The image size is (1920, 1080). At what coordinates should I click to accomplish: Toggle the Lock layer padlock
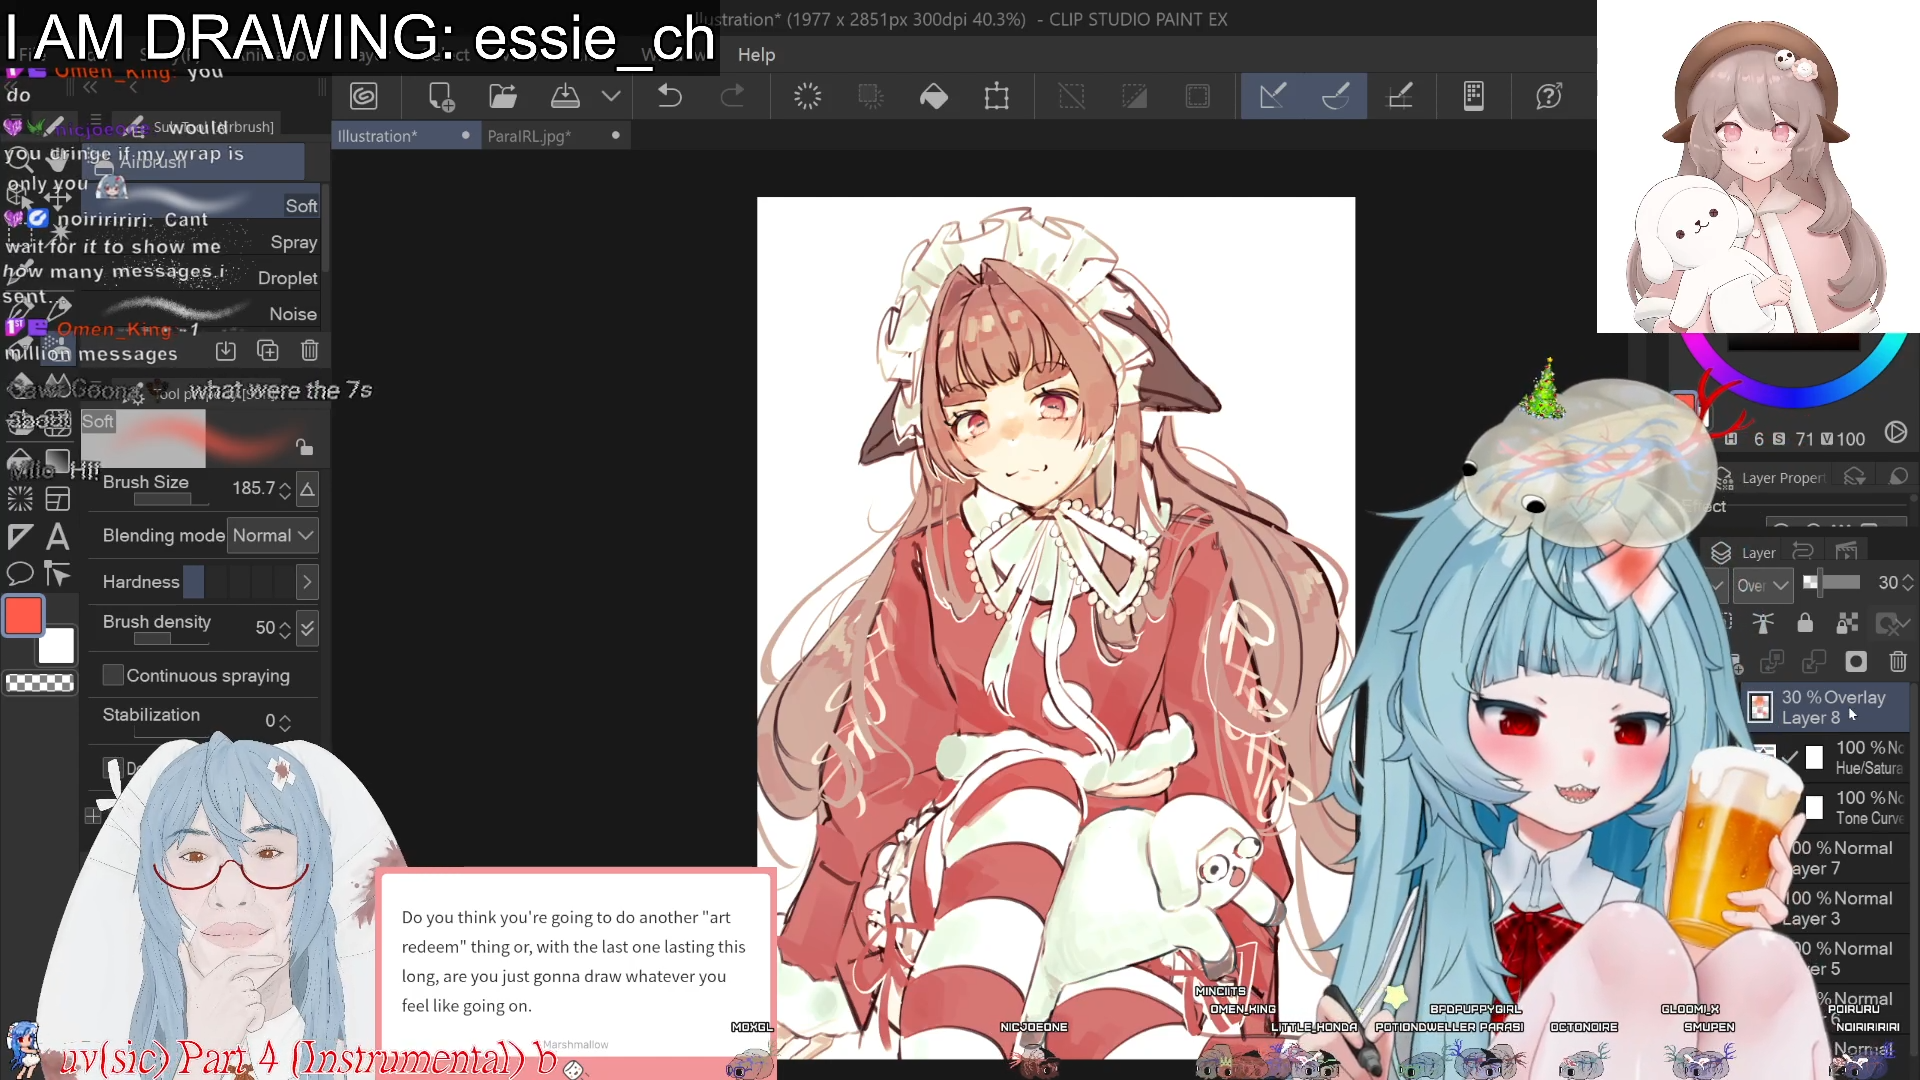coord(1805,624)
